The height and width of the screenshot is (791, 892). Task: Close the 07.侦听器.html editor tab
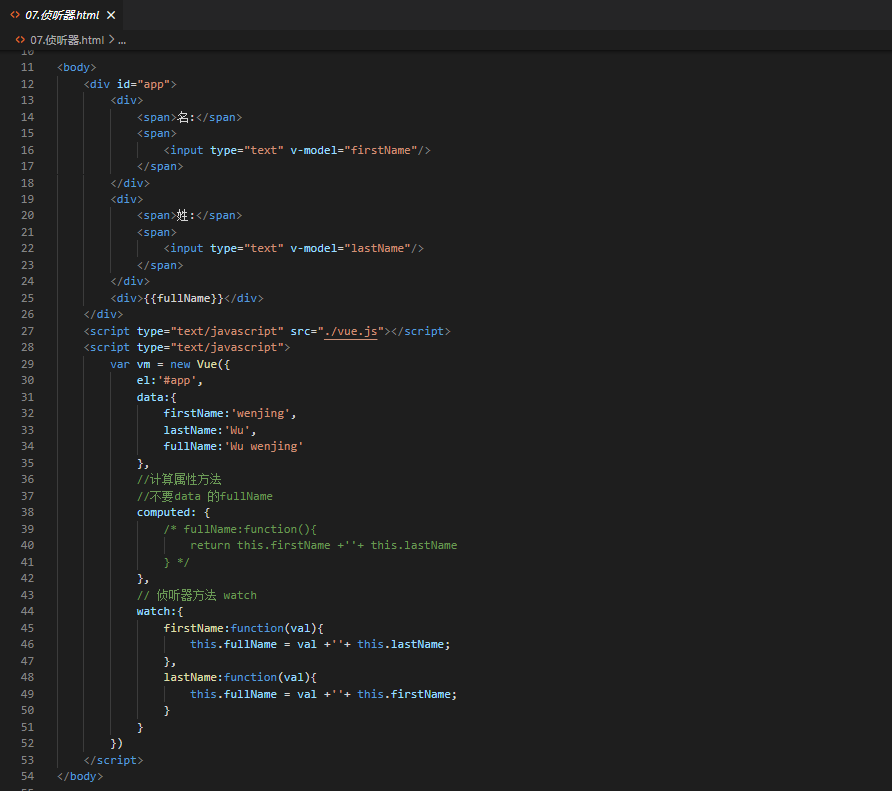click(x=111, y=15)
